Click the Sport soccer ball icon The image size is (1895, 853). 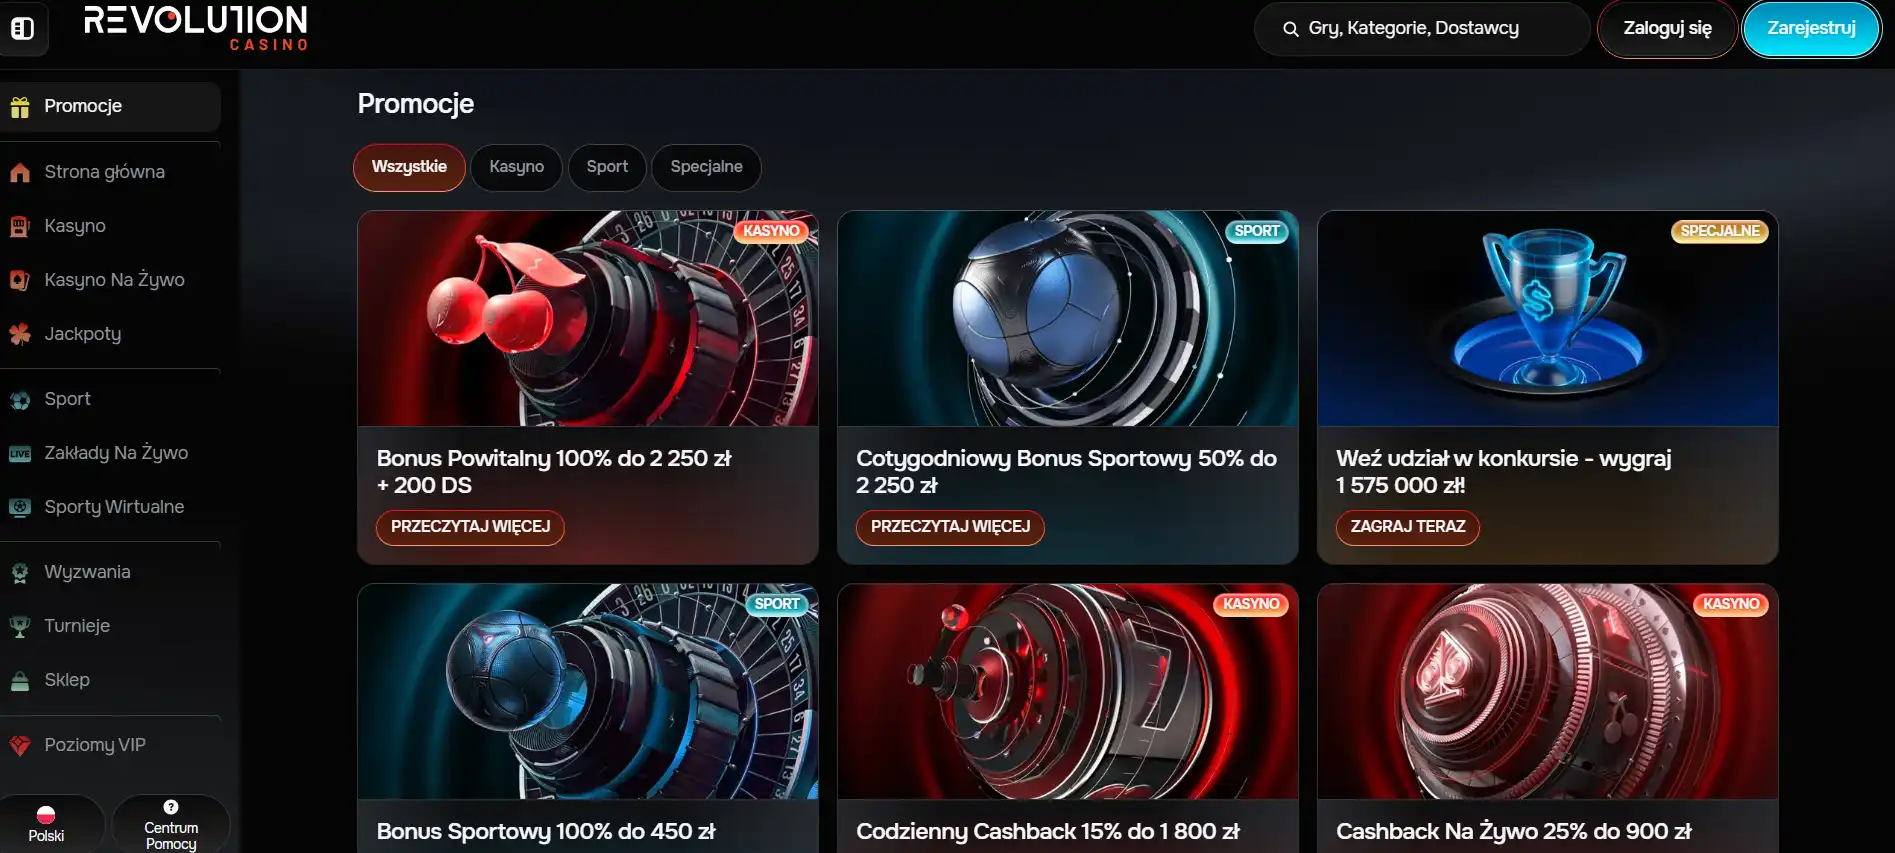pos(20,400)
